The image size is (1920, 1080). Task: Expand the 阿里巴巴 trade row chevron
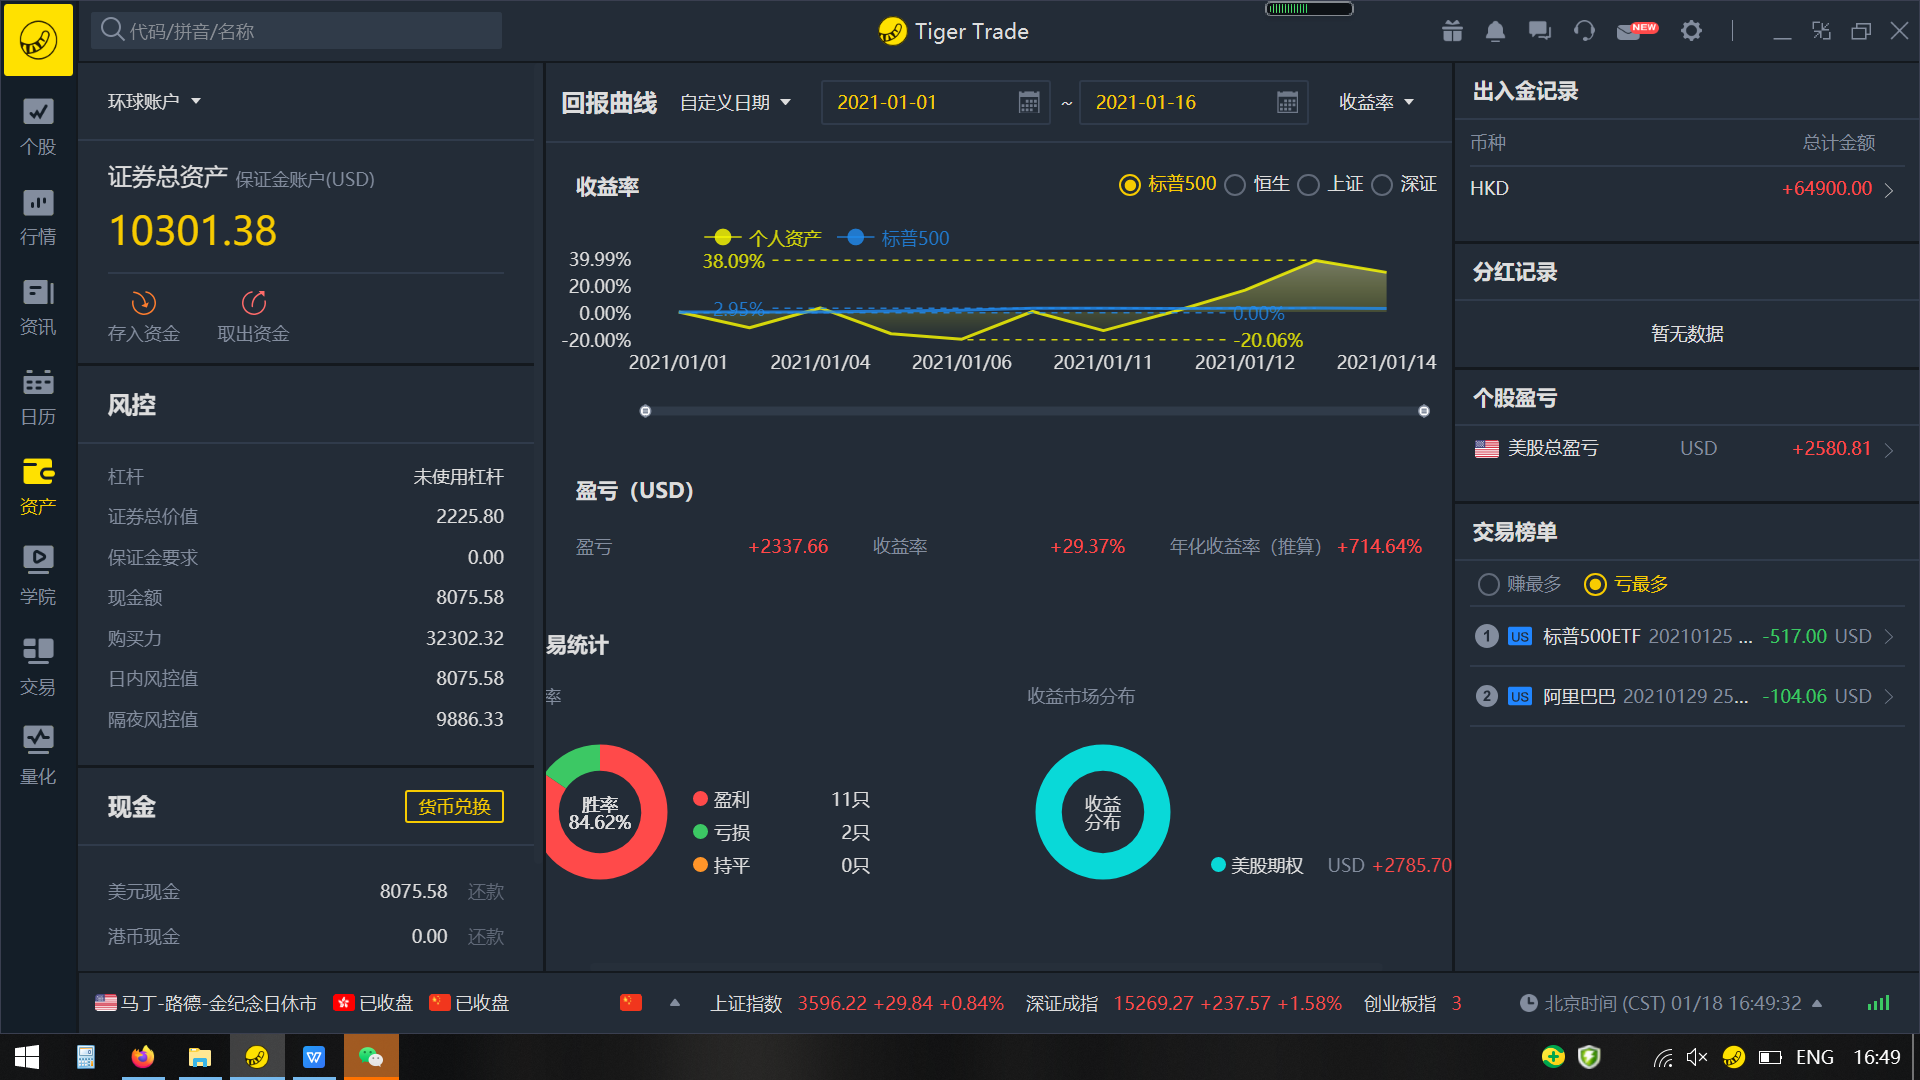1889,696
